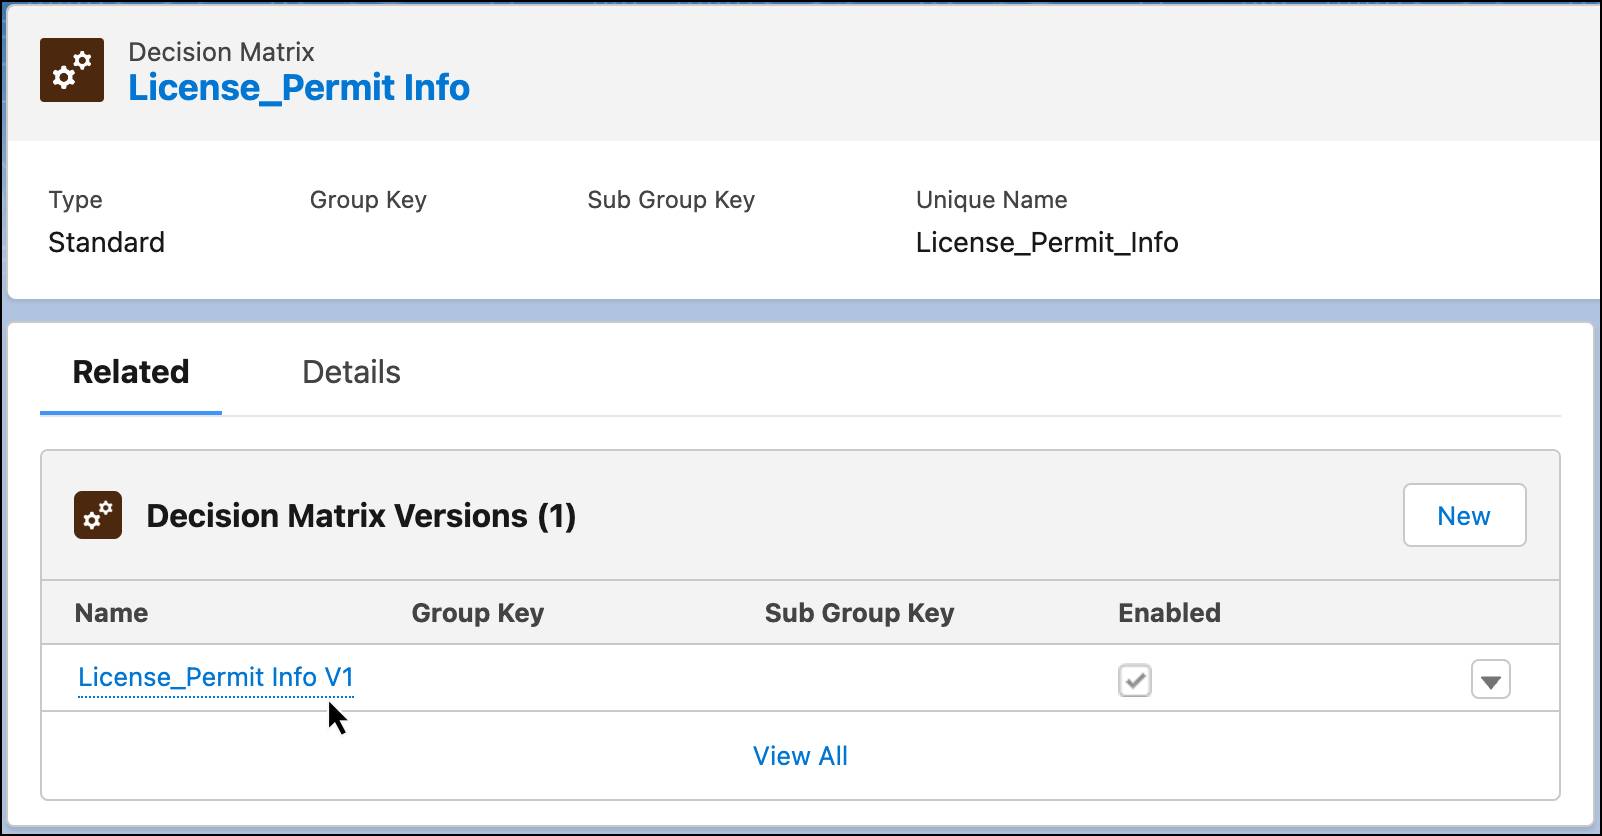This screenshot has height=836, width=1602.
Task: Click the Name column header
Action: pyautogui.click(x=110, y=613)
